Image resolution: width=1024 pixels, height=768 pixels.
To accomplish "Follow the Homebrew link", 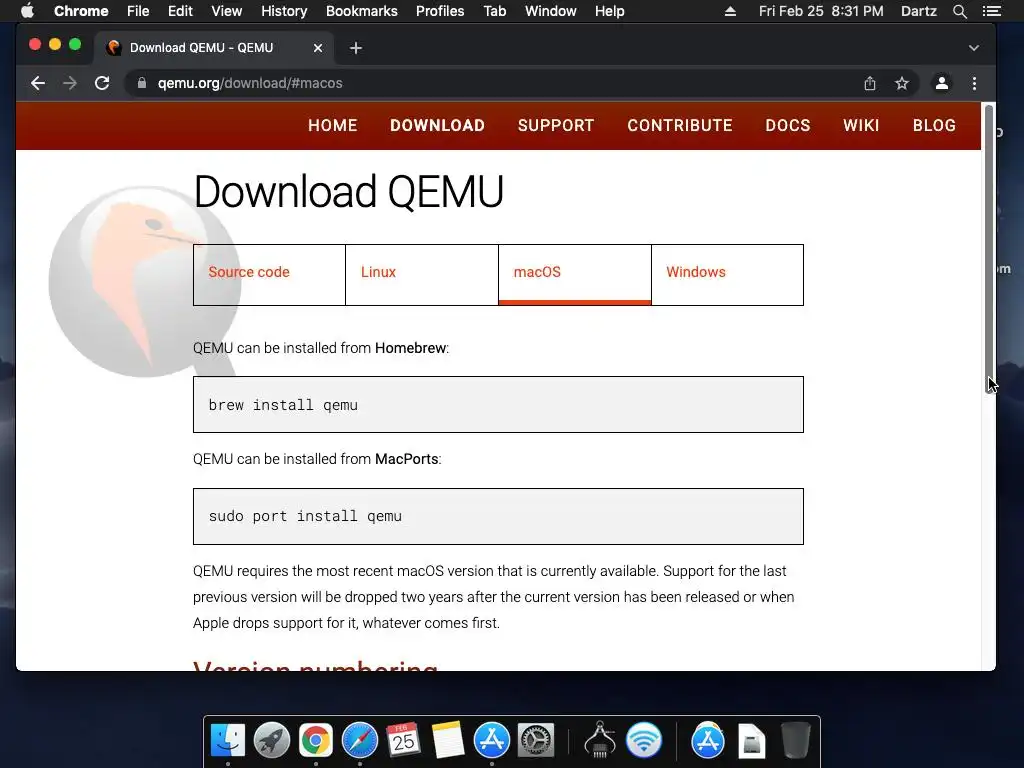I will tap(410, 348).
